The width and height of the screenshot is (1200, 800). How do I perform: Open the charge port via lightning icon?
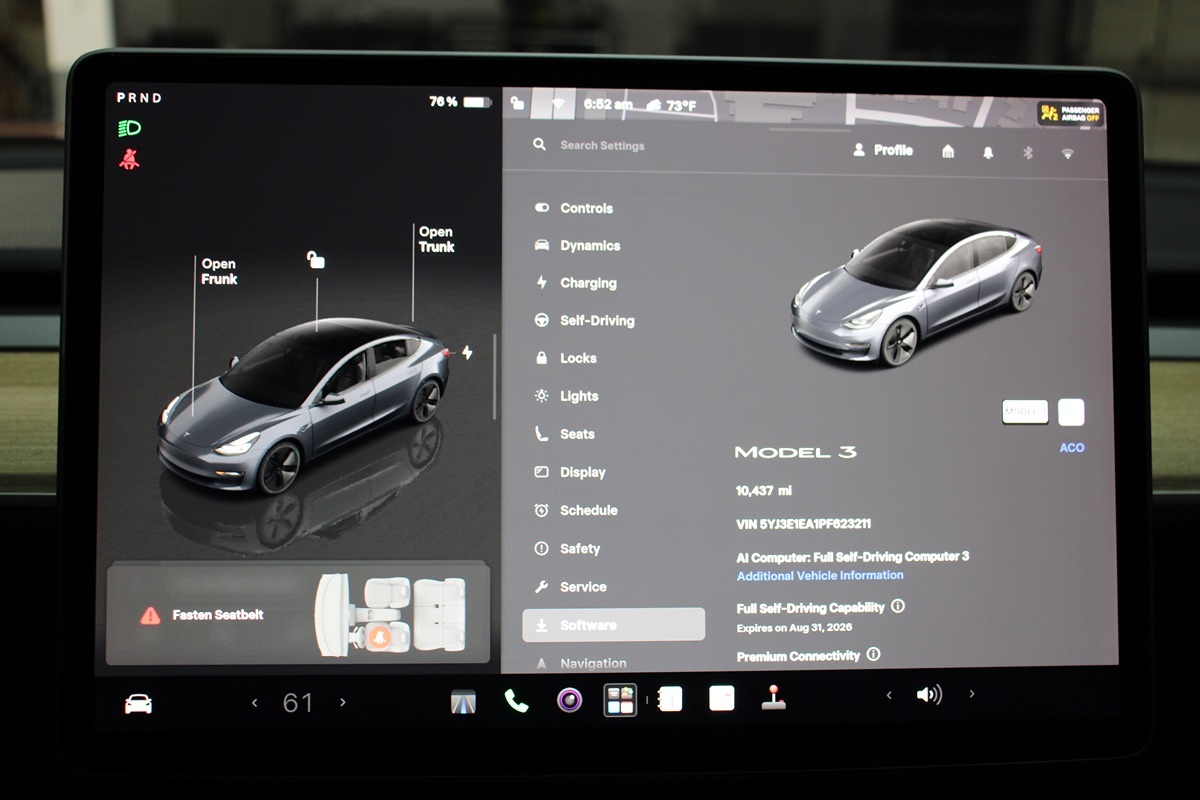click(467, 352)
